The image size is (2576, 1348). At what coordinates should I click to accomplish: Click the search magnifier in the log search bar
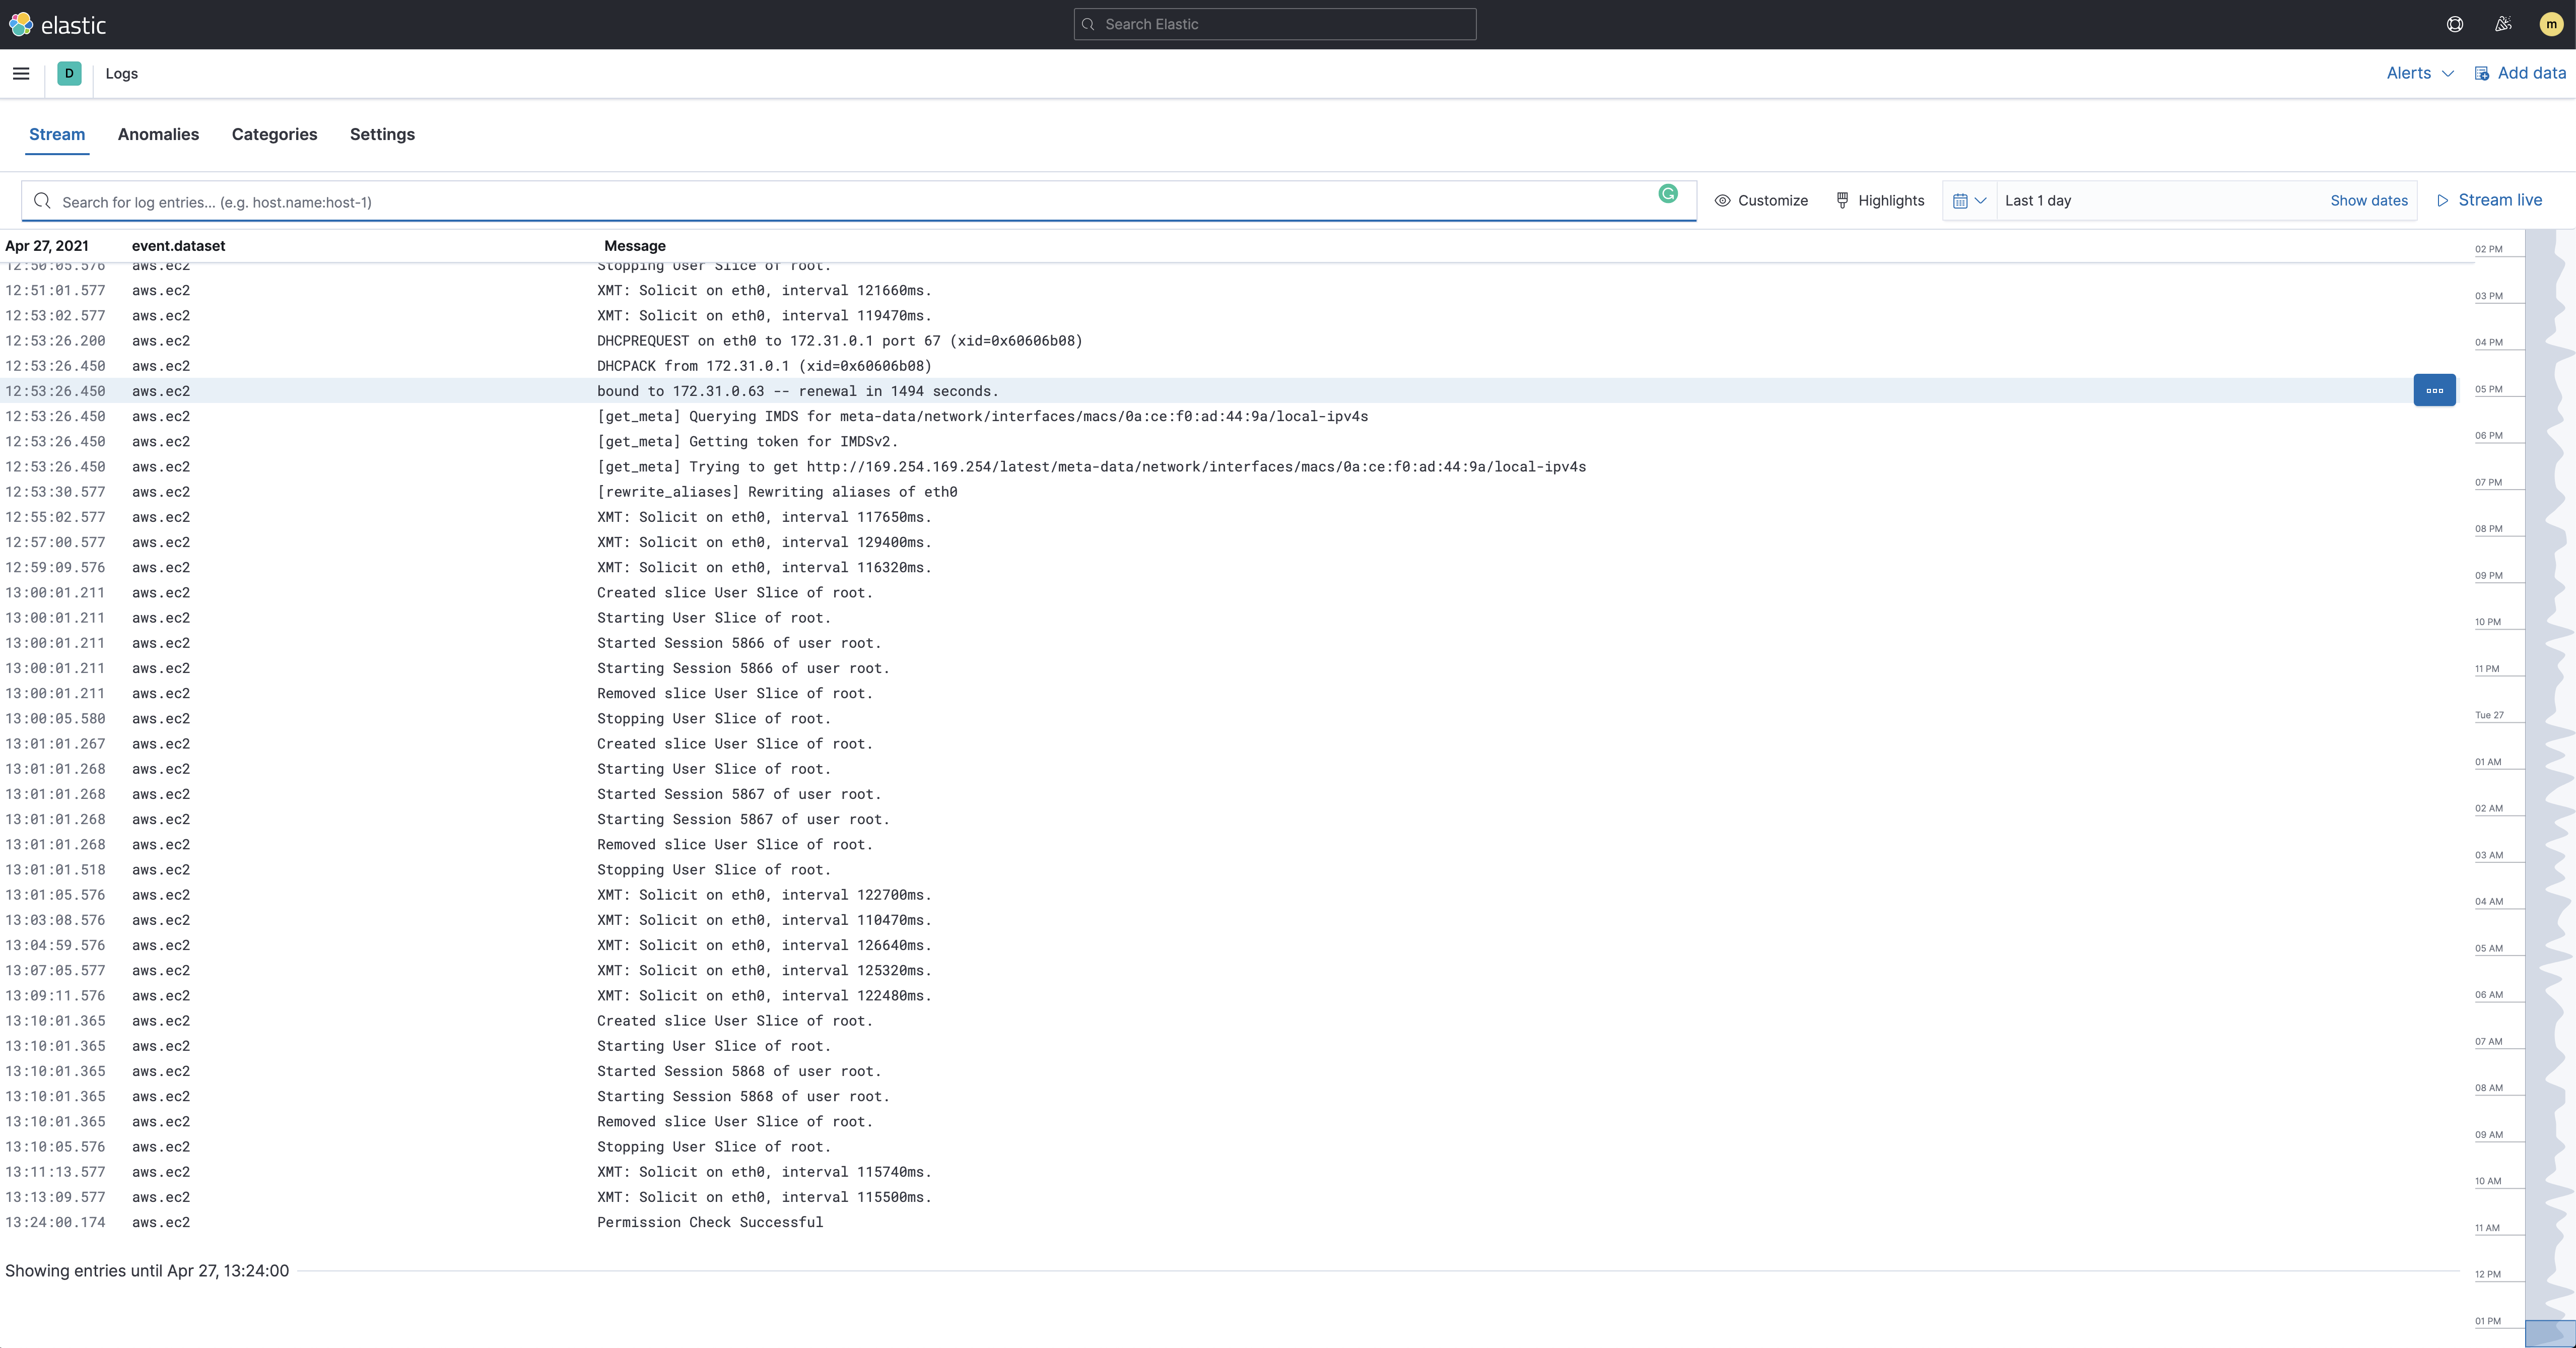point(42,201)
